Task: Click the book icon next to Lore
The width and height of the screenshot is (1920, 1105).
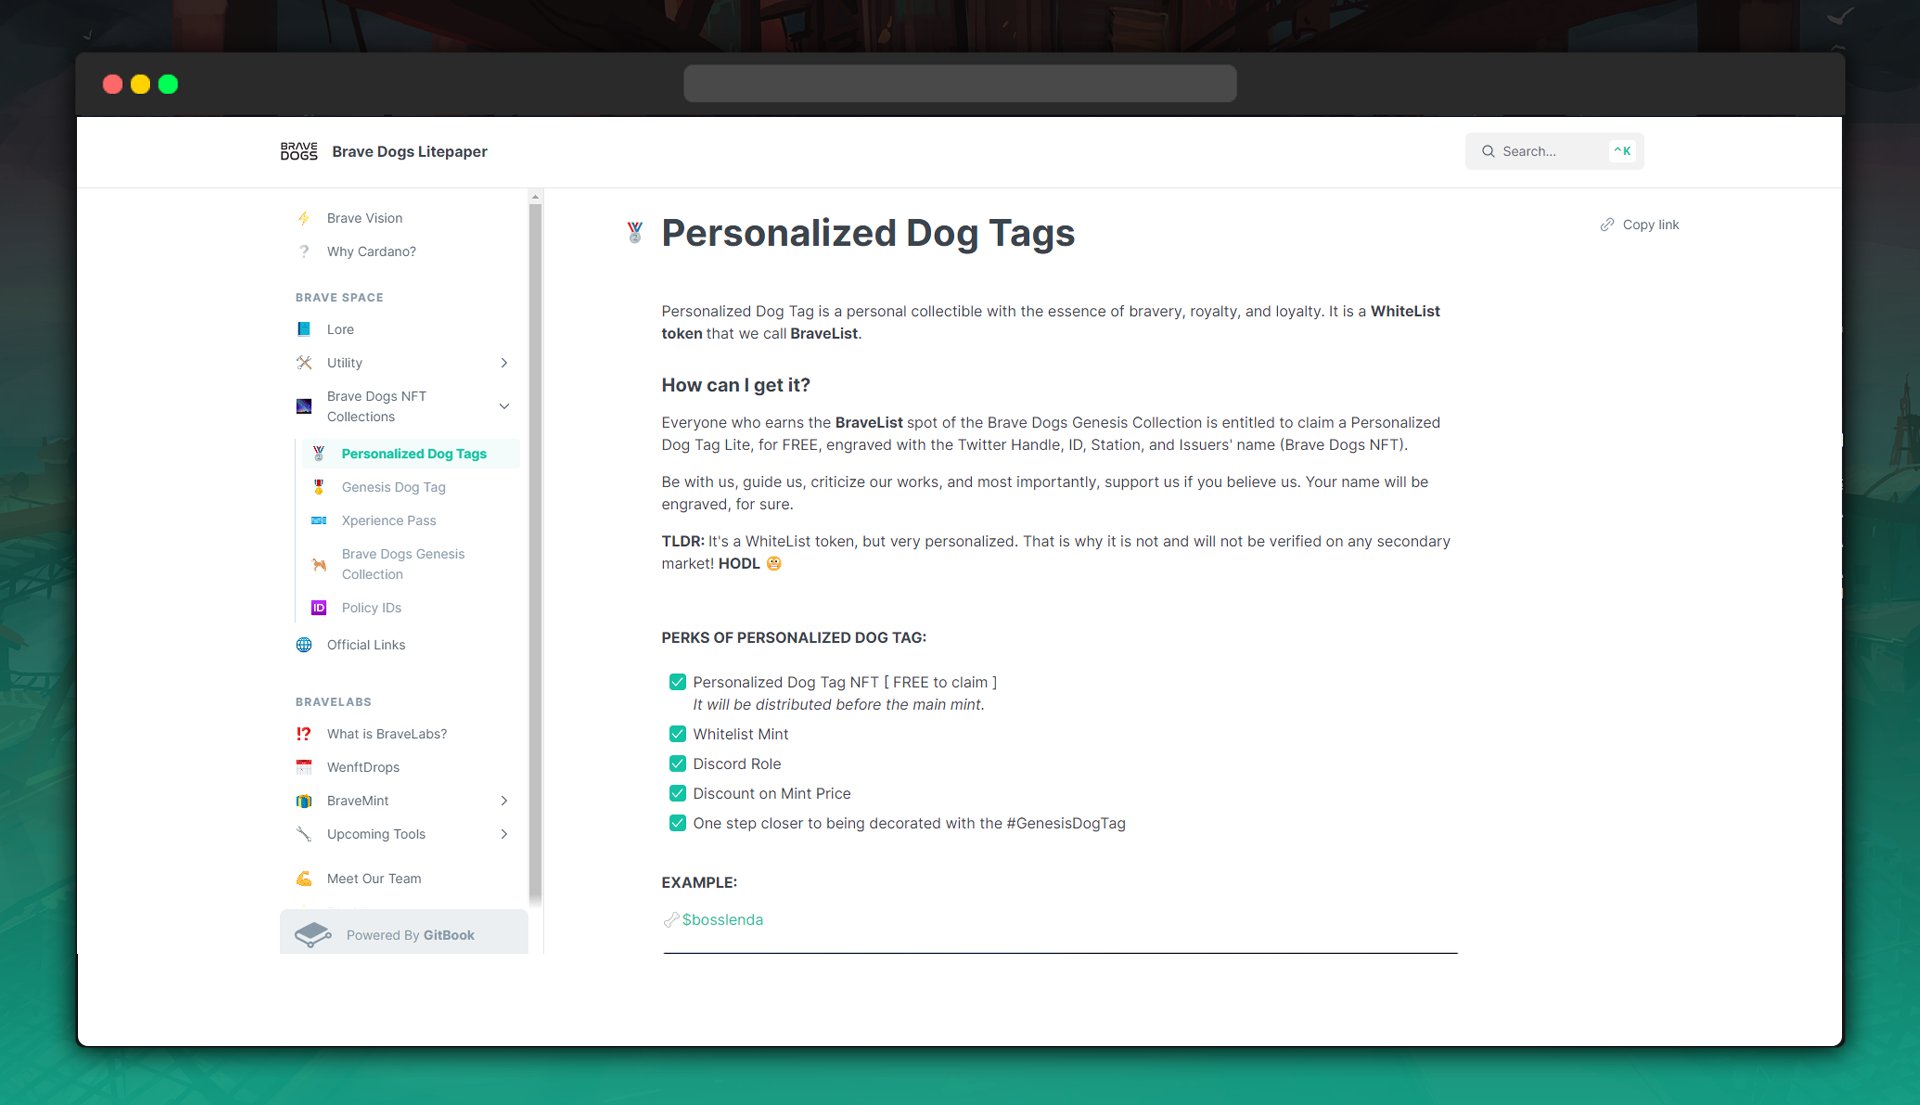Action: 304,329
